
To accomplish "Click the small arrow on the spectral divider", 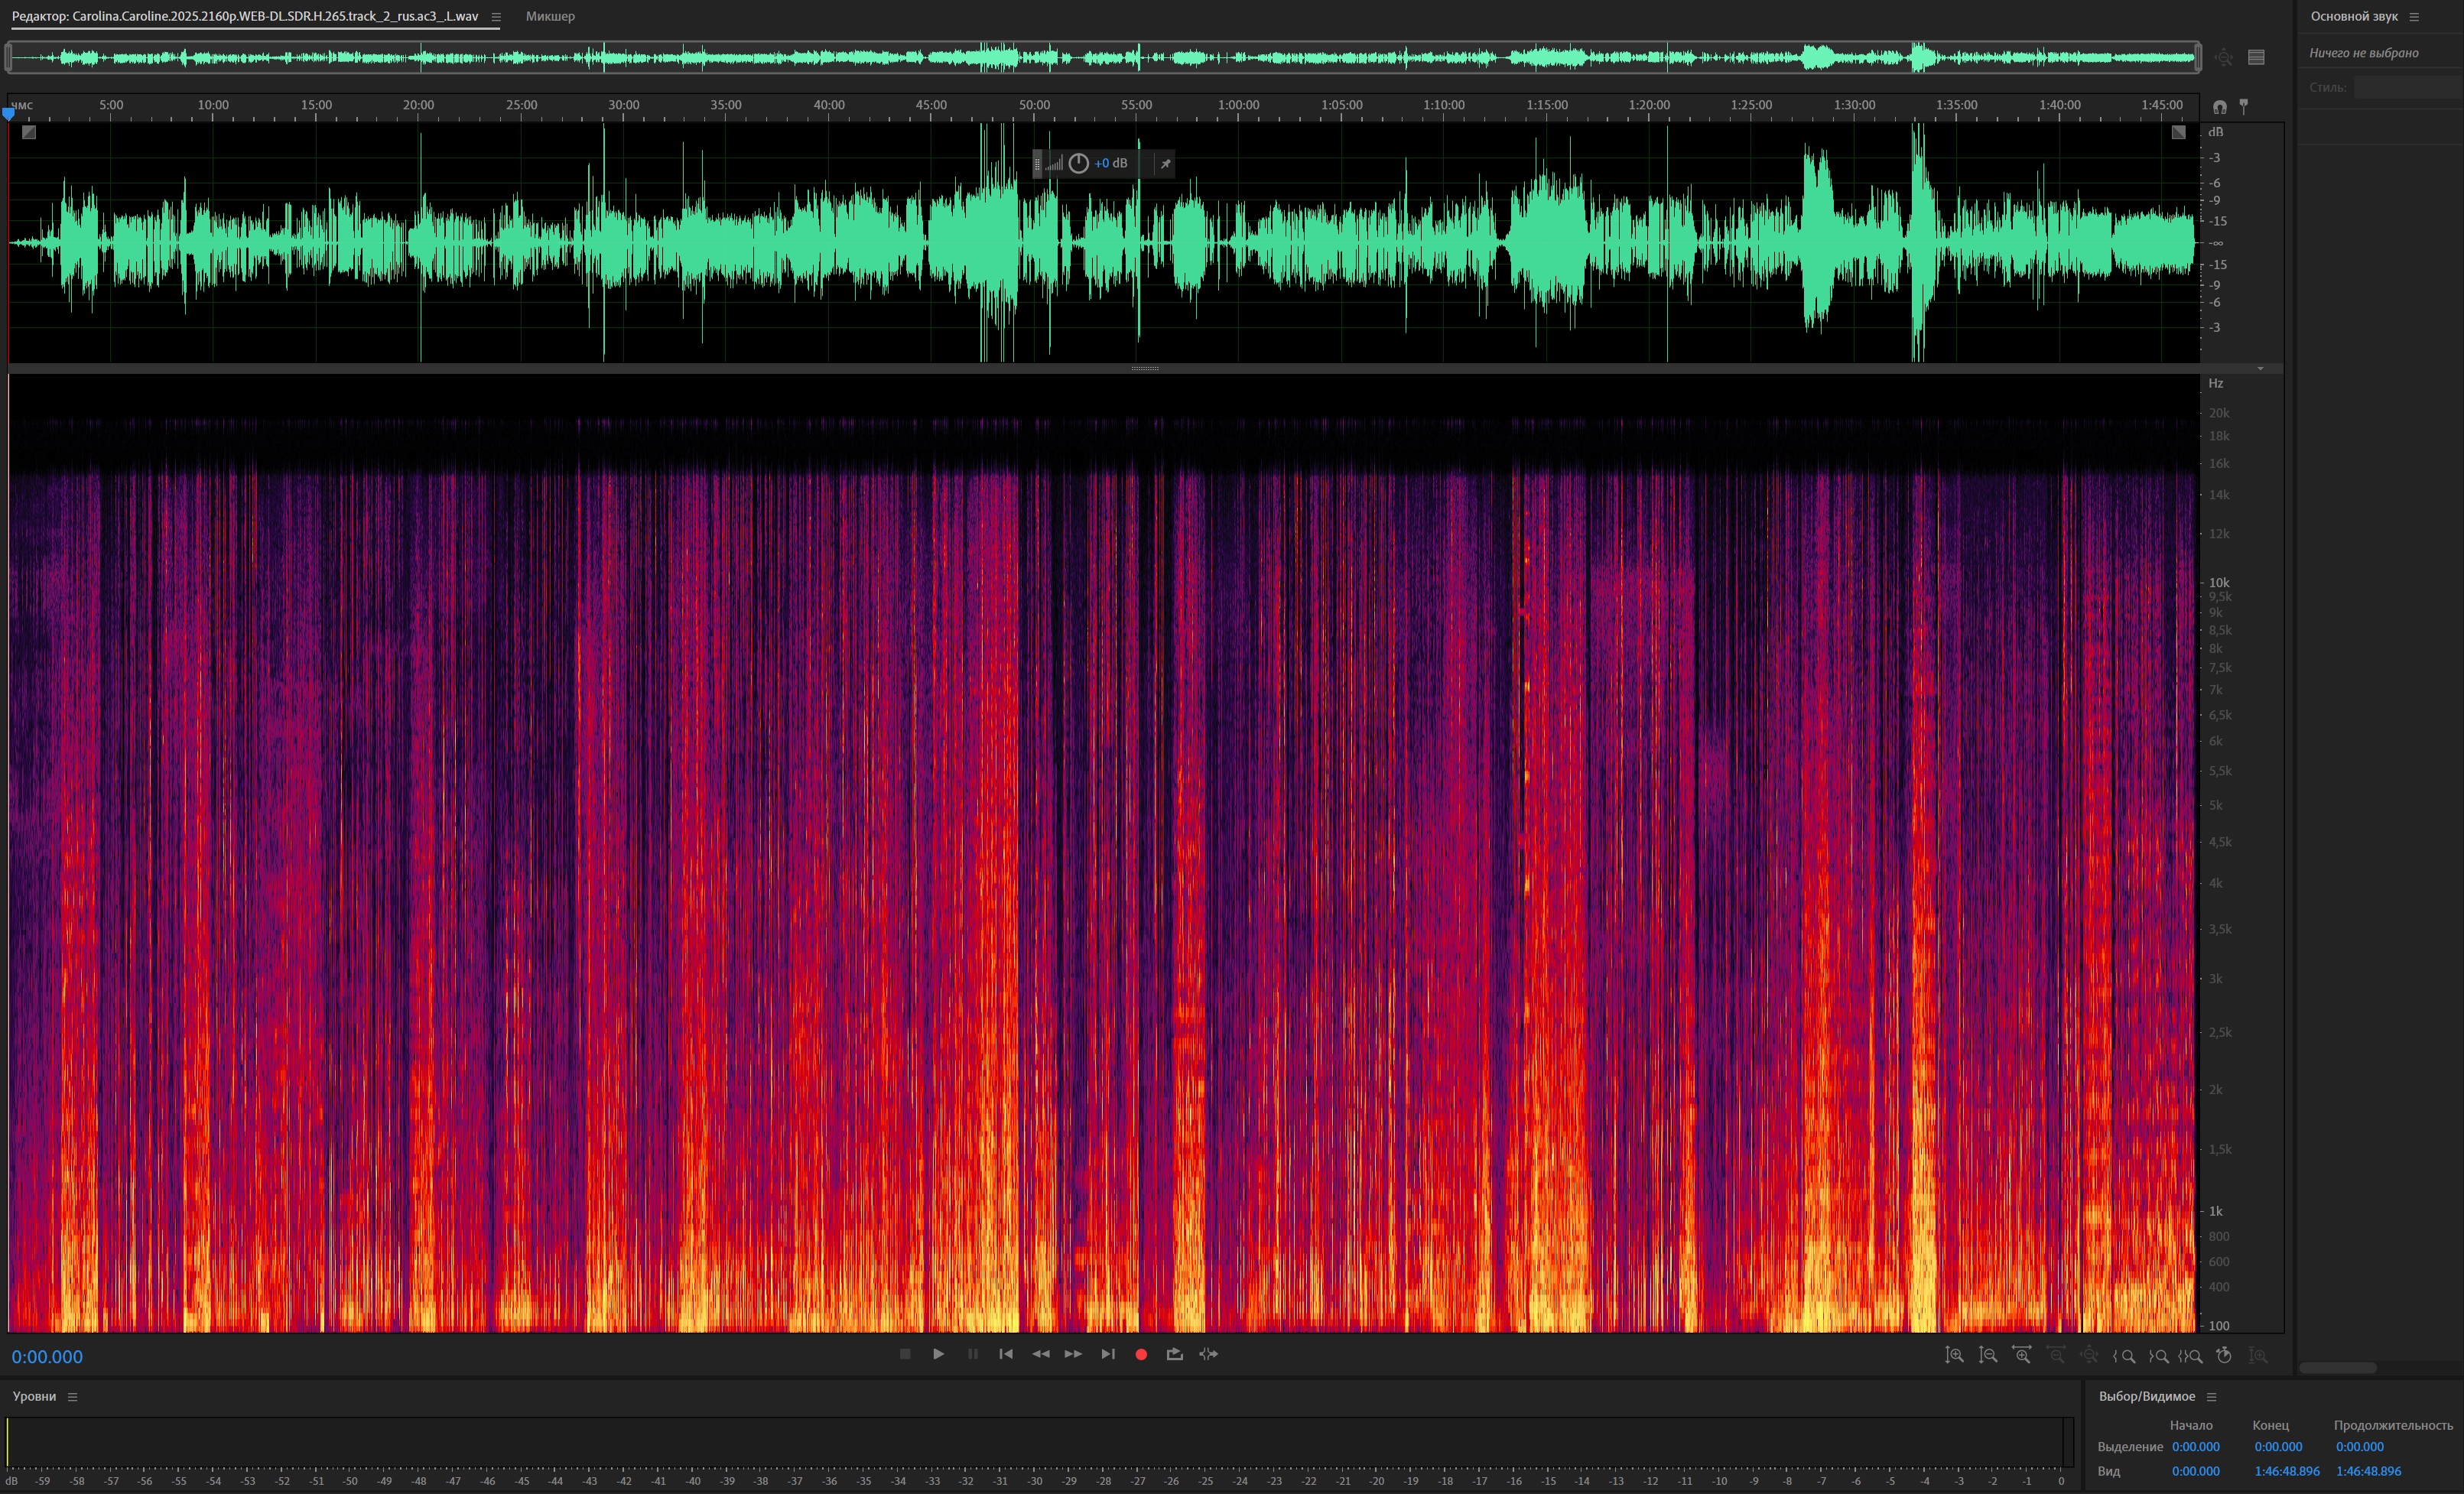I will point(2260,368).
